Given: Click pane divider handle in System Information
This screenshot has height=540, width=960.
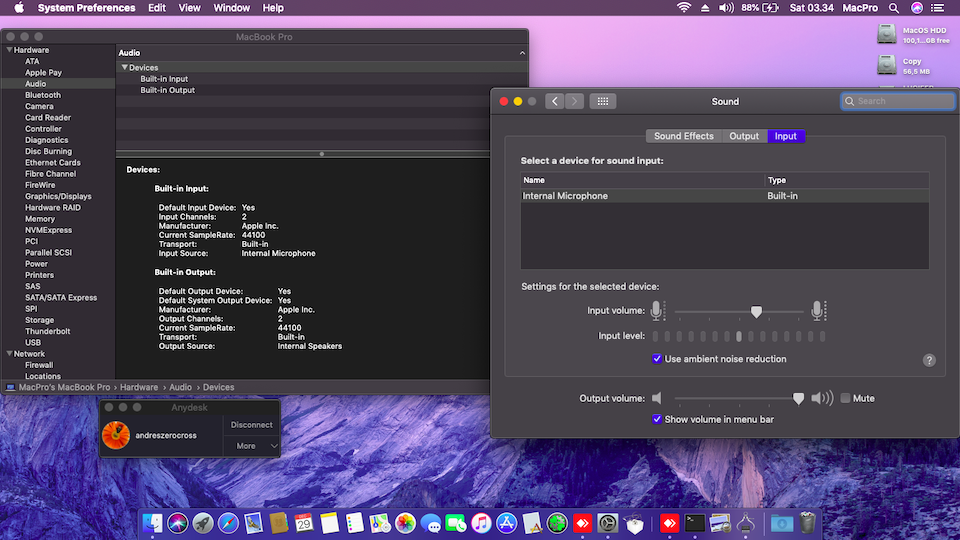Looking at the screenshot, I should point(322,154).
